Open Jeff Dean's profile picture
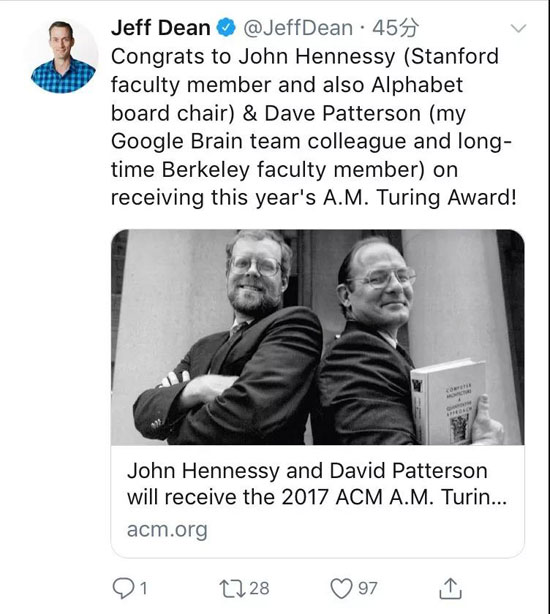This screenshot has width=550, height=614. pyautogui.click(x=63, y=57)
